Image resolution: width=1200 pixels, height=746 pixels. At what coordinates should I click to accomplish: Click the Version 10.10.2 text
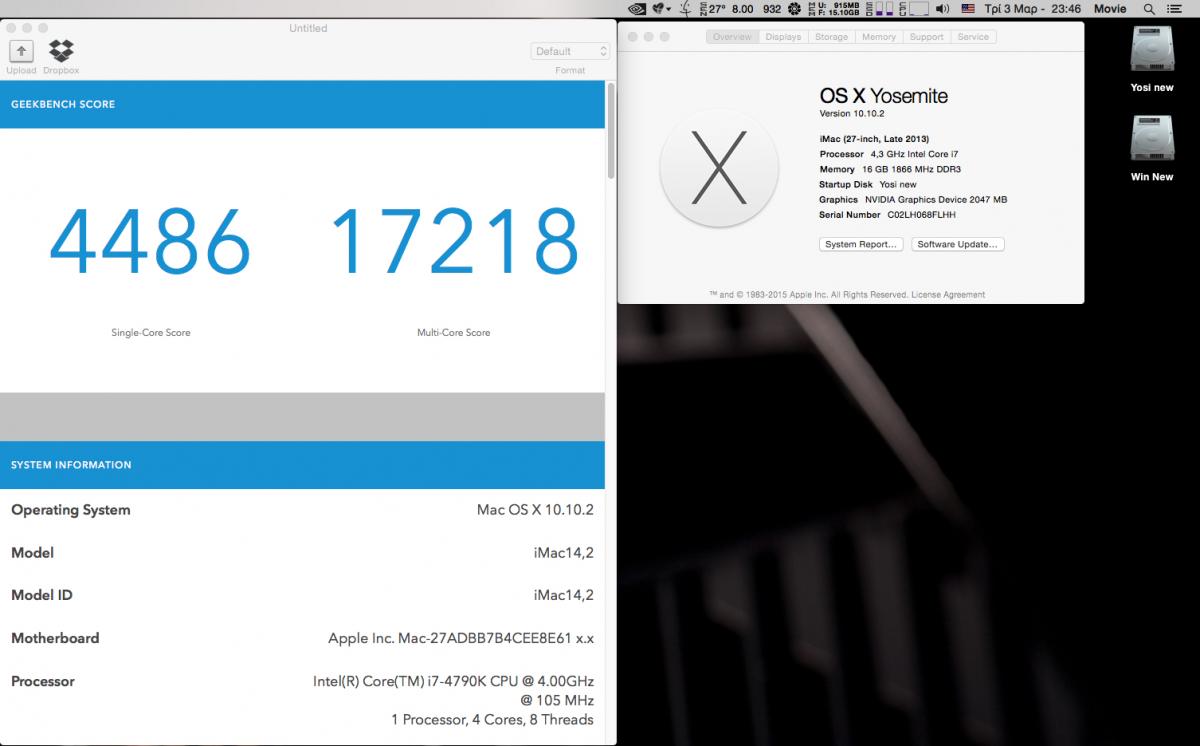click(x=852, y=113)
